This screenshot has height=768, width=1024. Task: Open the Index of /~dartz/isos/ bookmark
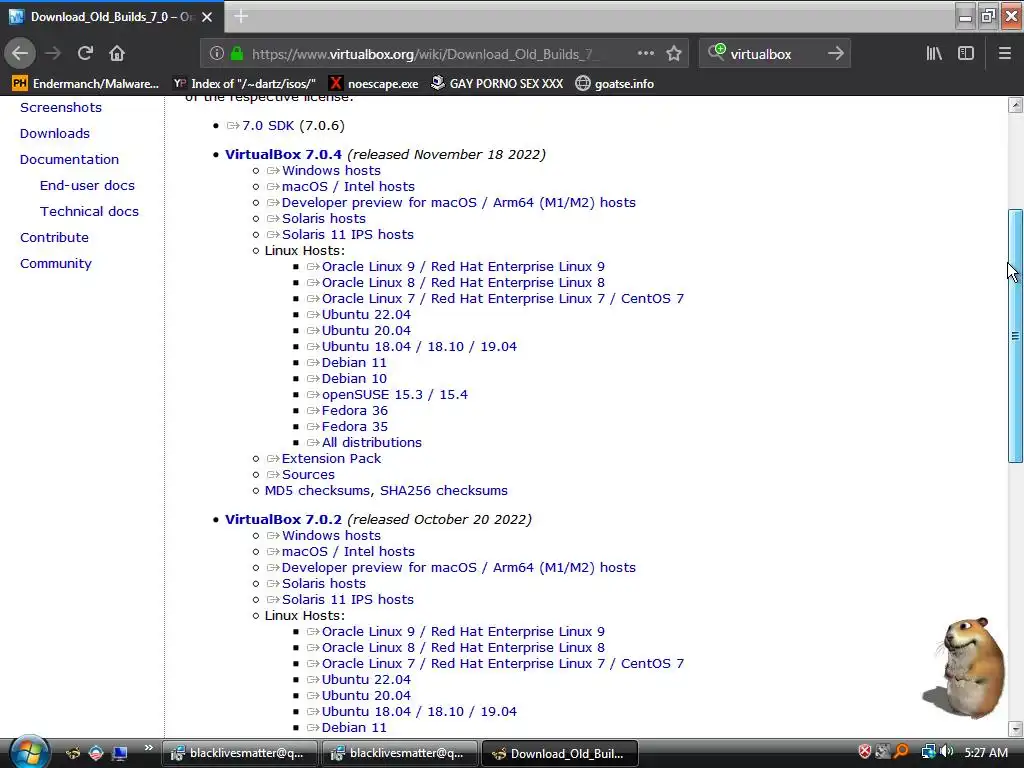pos(244,84)
